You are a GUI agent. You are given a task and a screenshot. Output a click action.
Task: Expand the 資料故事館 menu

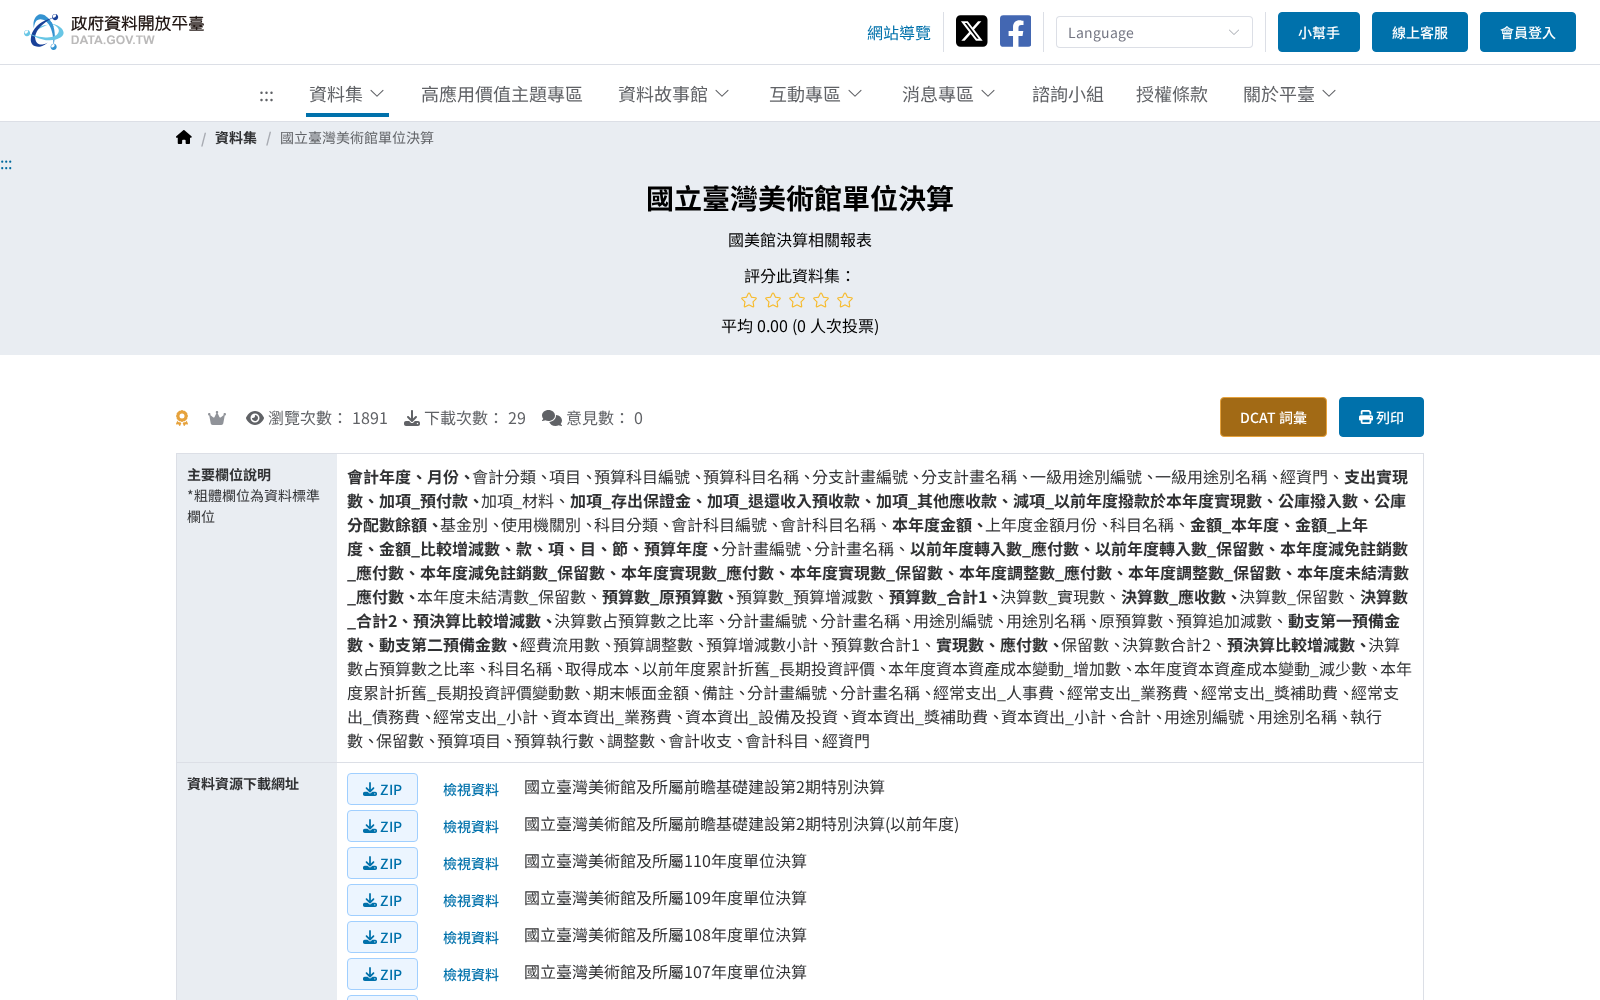[x=674, y=94]
